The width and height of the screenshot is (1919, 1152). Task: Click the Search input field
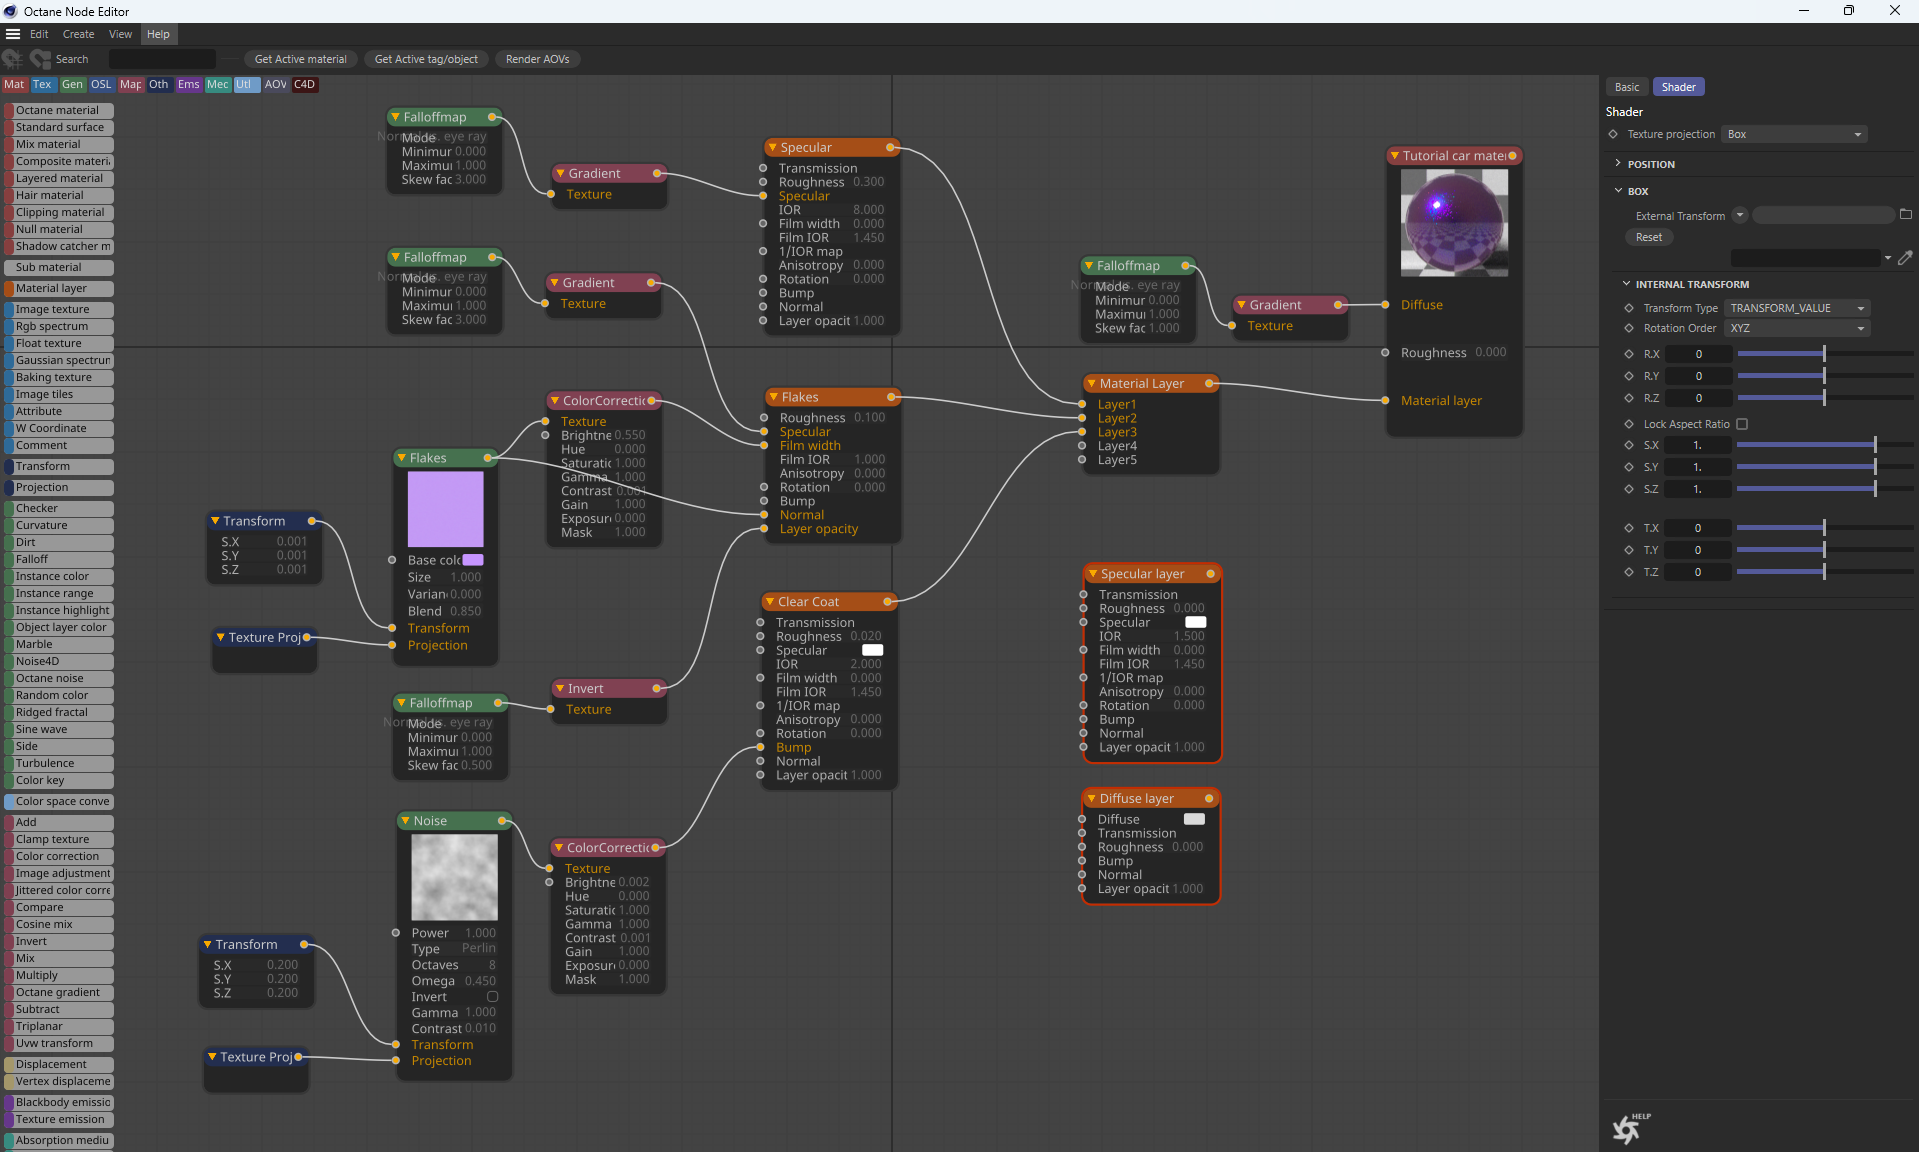162,59
